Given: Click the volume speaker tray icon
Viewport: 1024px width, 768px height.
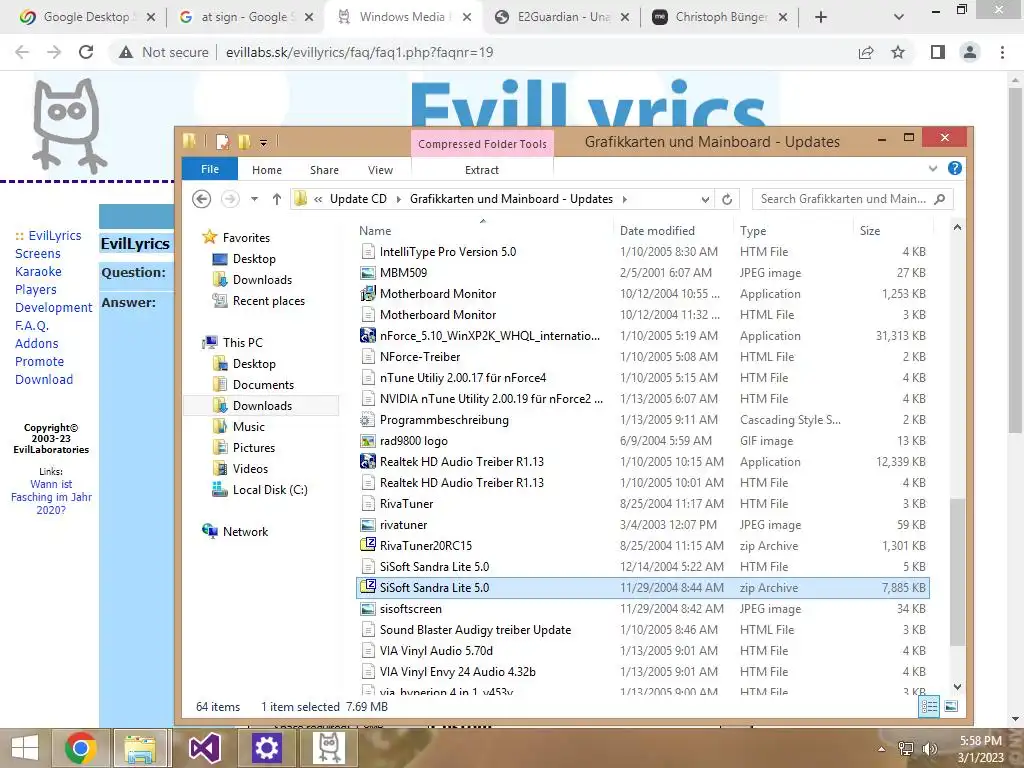Looking at the screenshot, I should pyautogui.click(x=929, y=748).
